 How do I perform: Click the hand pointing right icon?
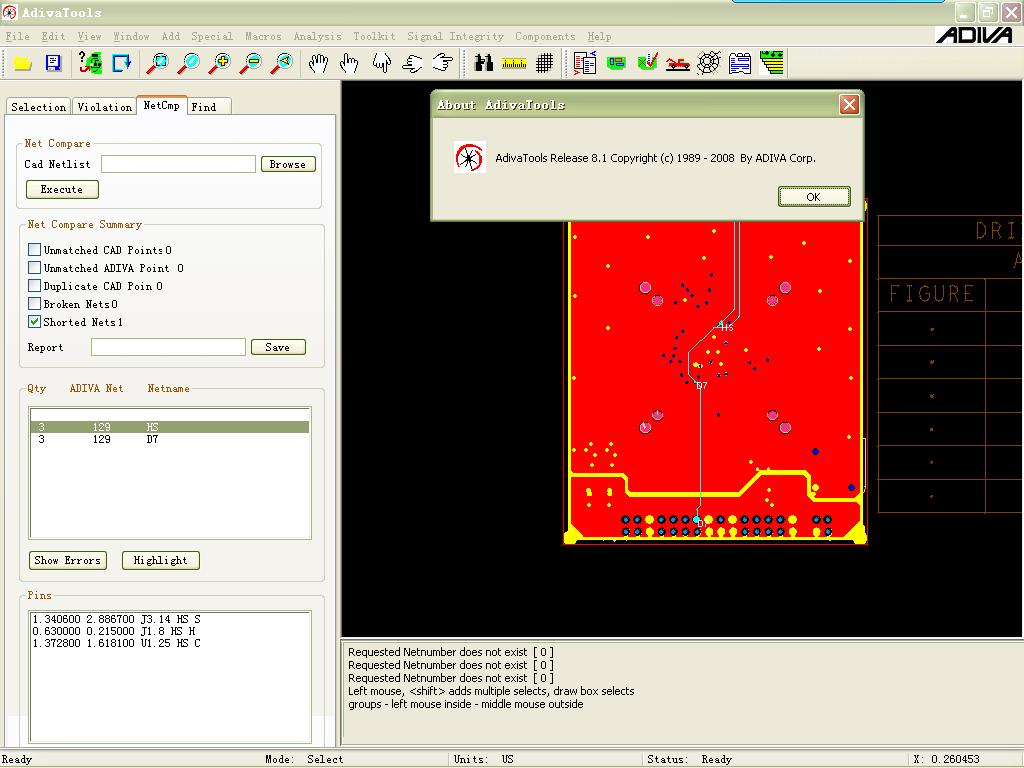click(443, 63)
